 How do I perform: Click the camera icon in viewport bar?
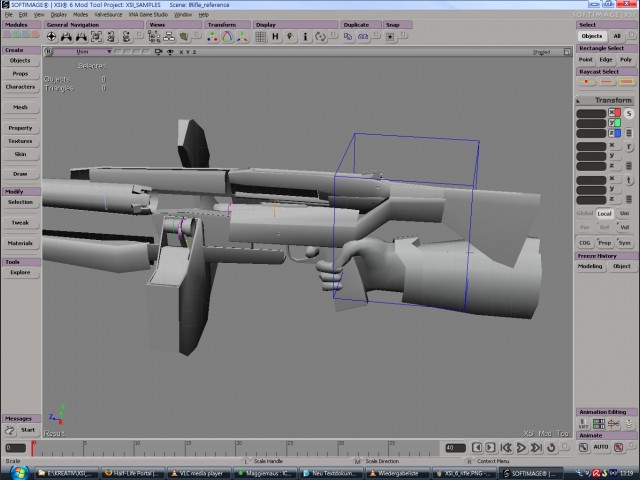158,52
